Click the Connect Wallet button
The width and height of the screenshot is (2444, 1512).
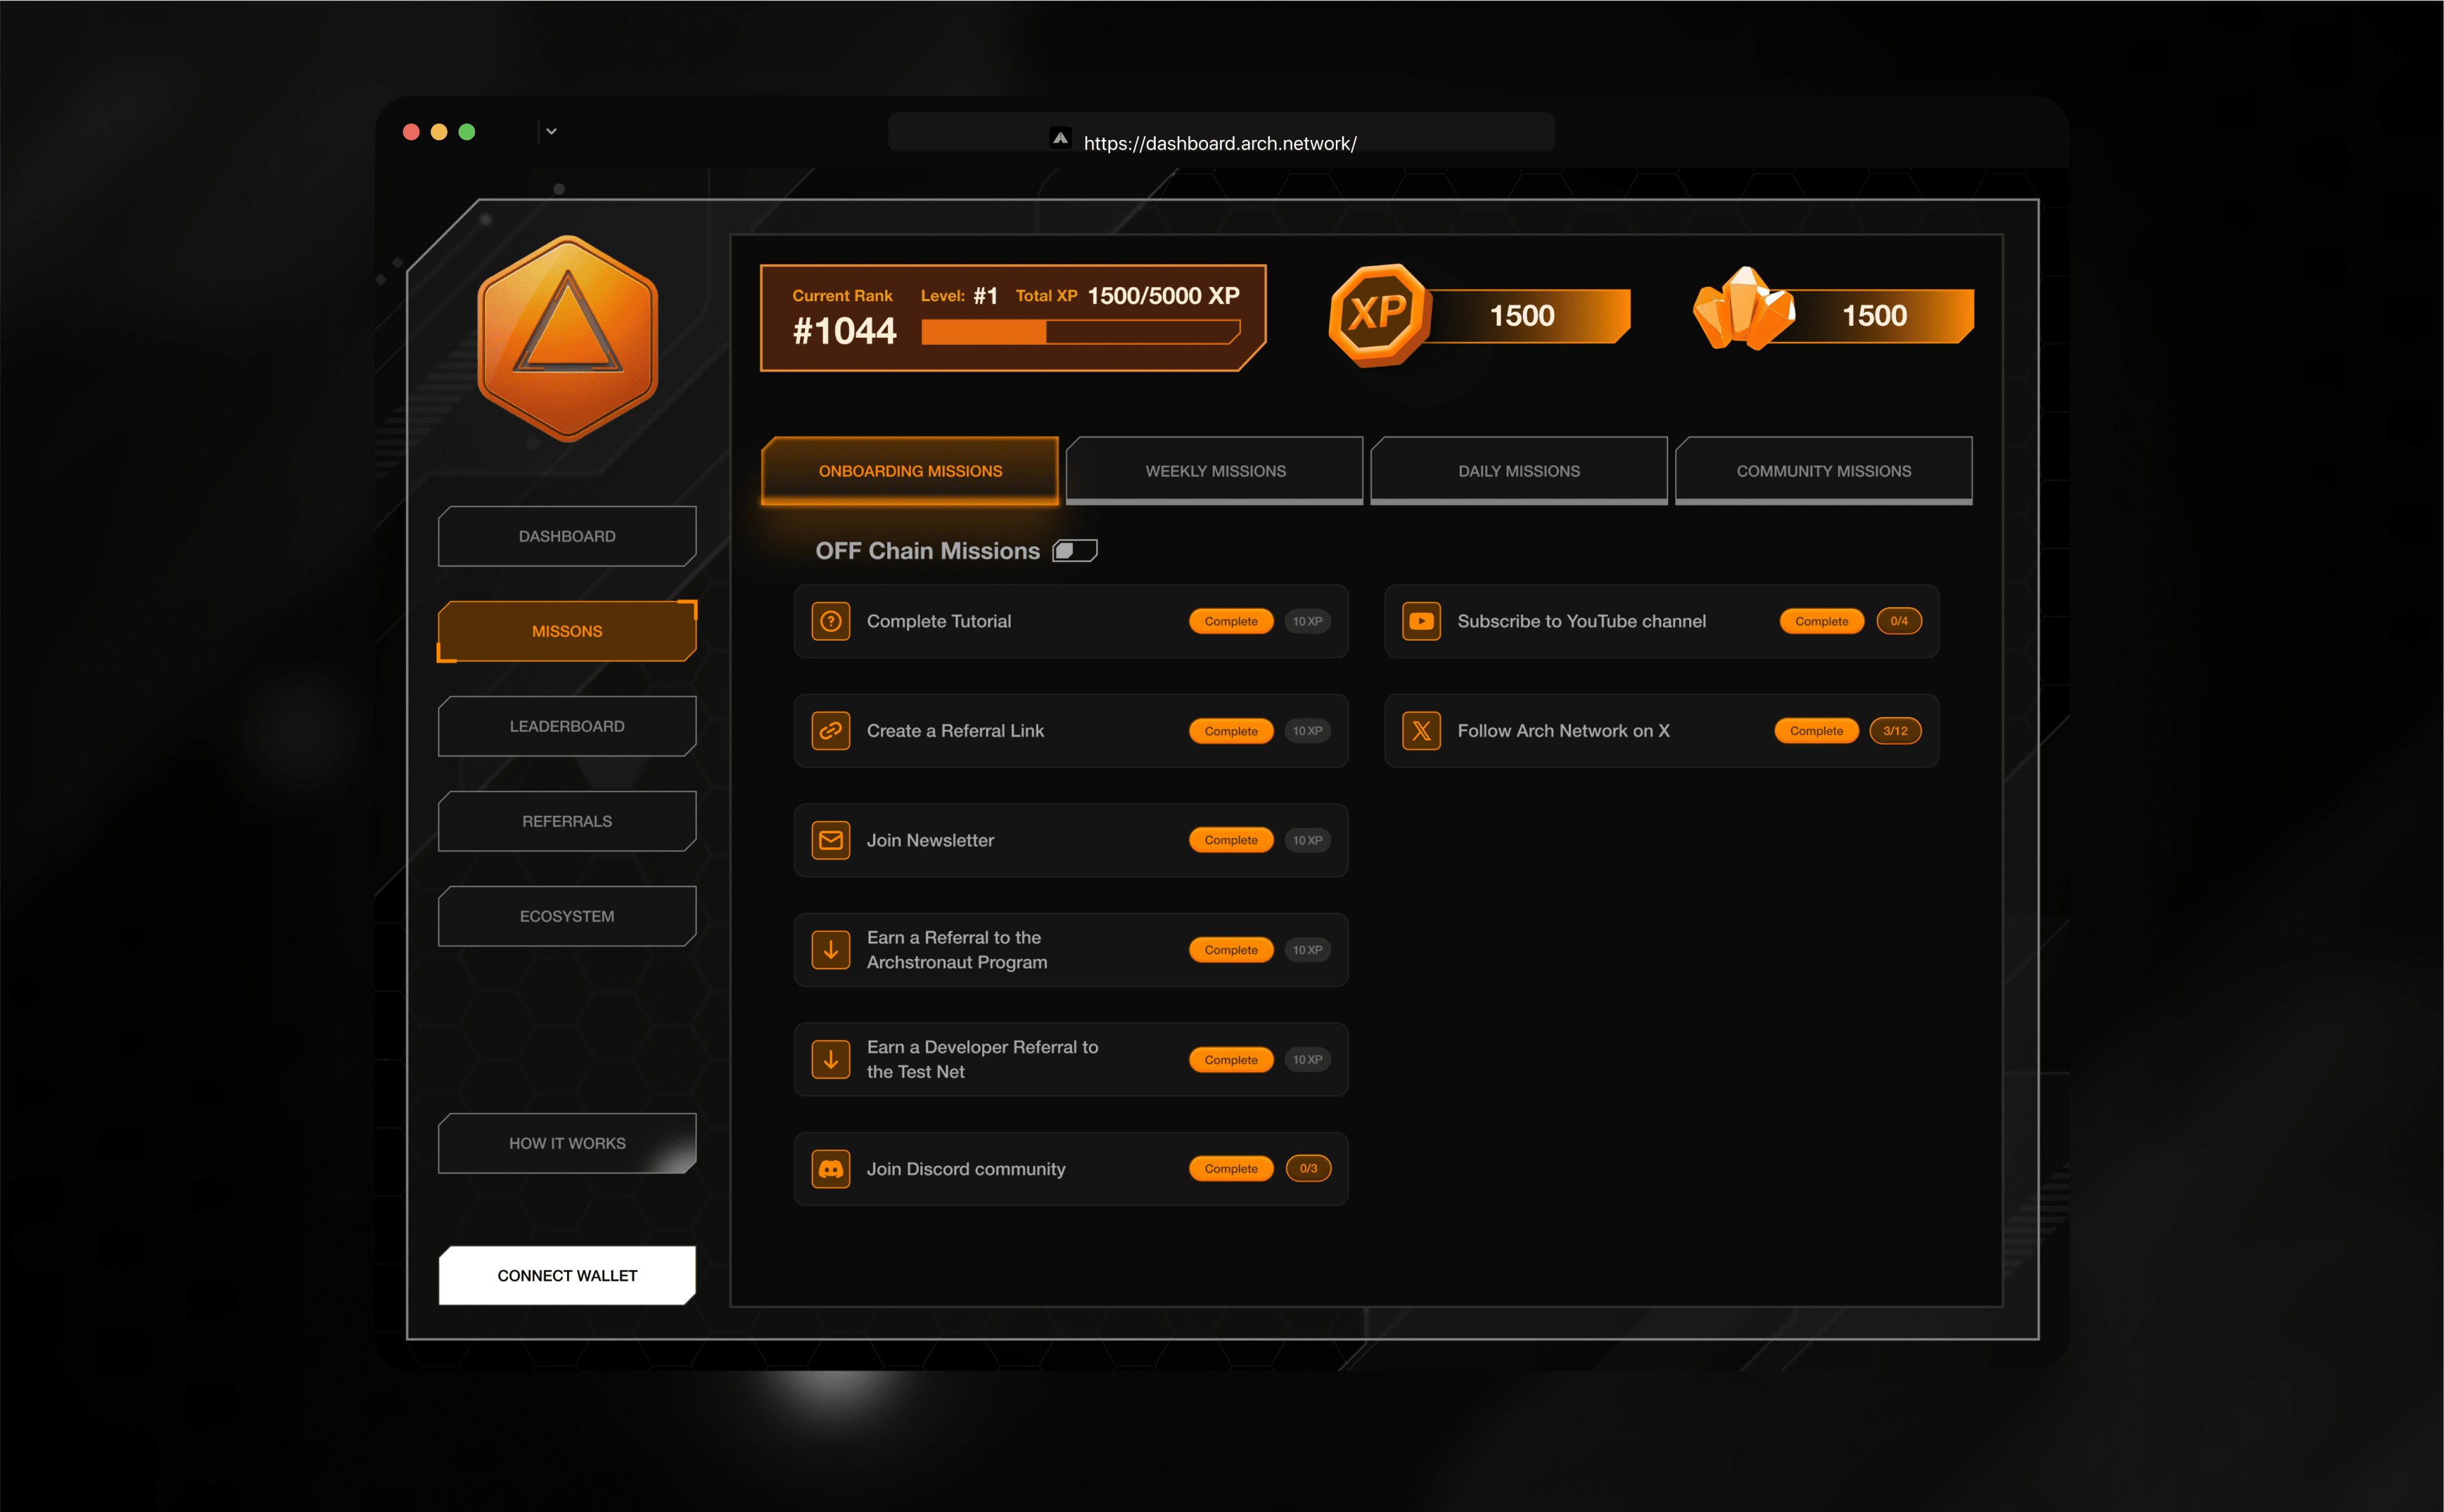pos(567,1275)
